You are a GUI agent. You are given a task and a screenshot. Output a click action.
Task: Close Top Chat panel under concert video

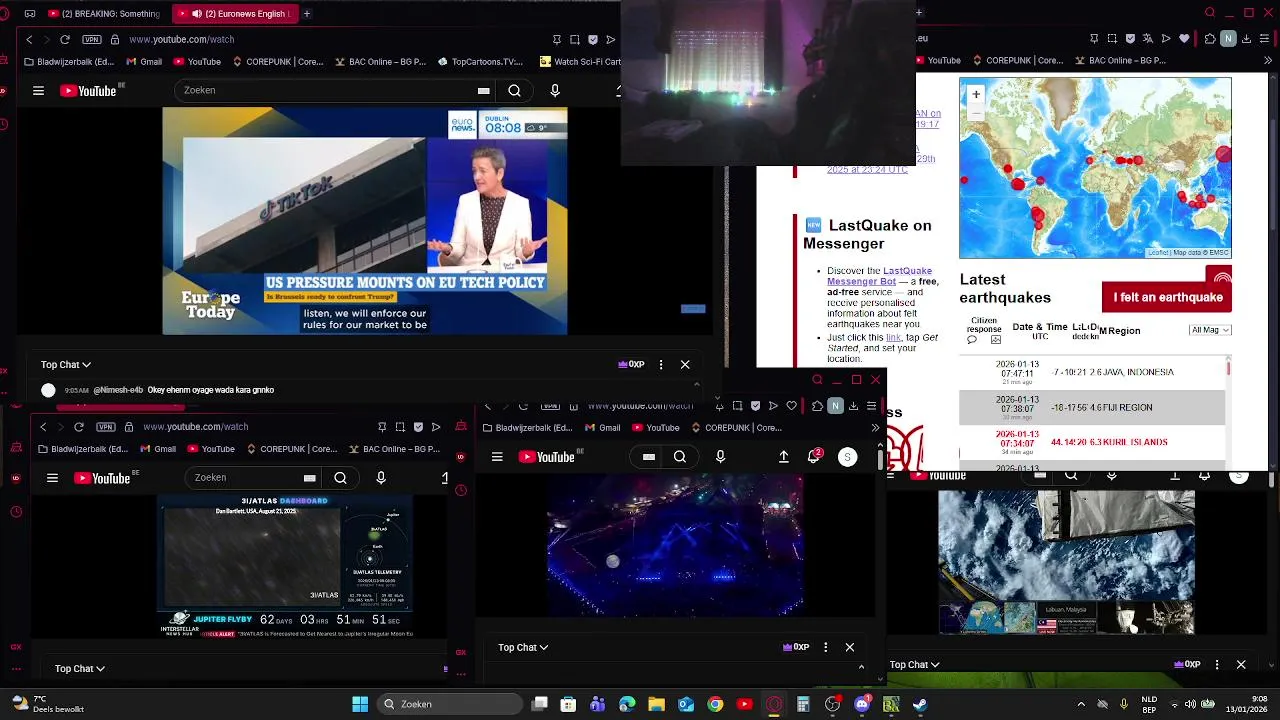coord(850,648)
